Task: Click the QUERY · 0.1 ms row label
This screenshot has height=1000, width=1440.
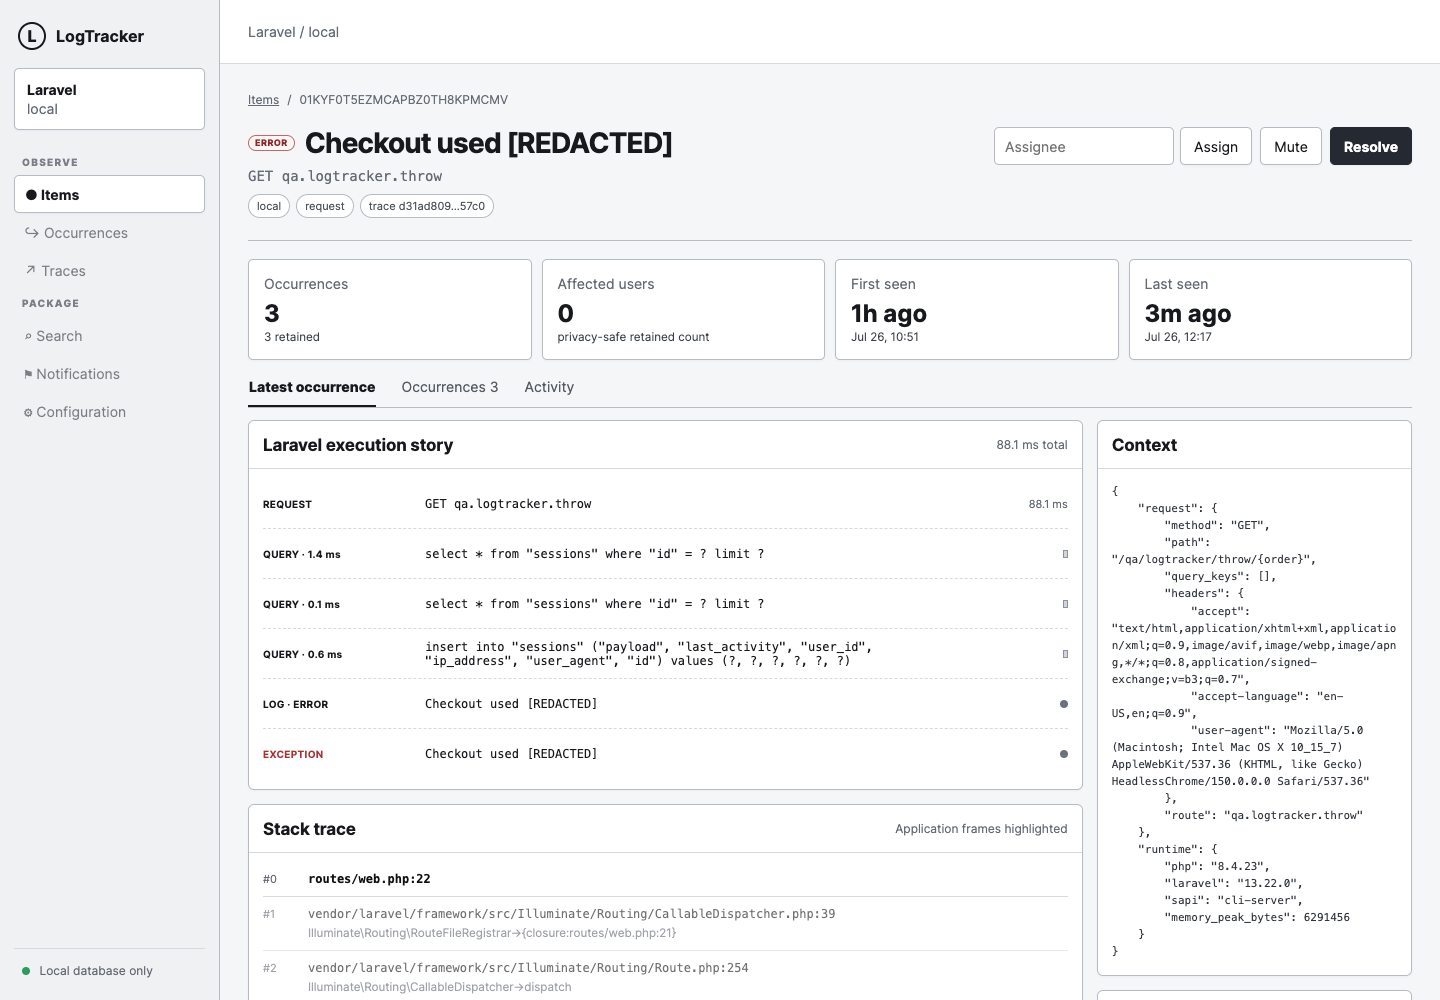Action: click(302, 604)
